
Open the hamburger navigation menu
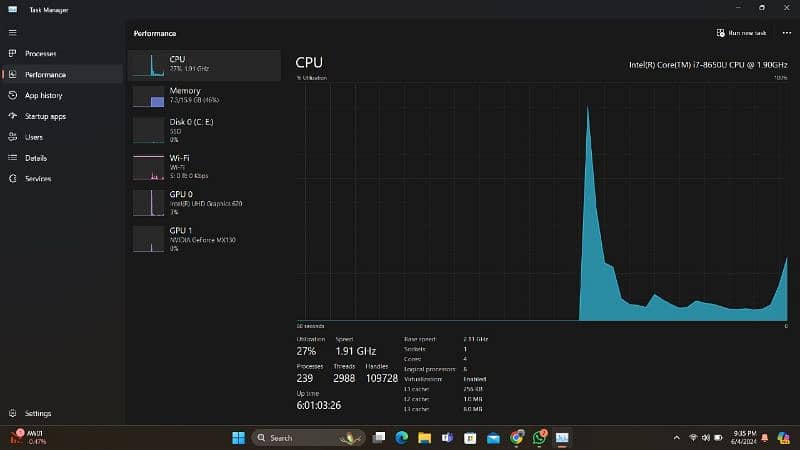12,33
